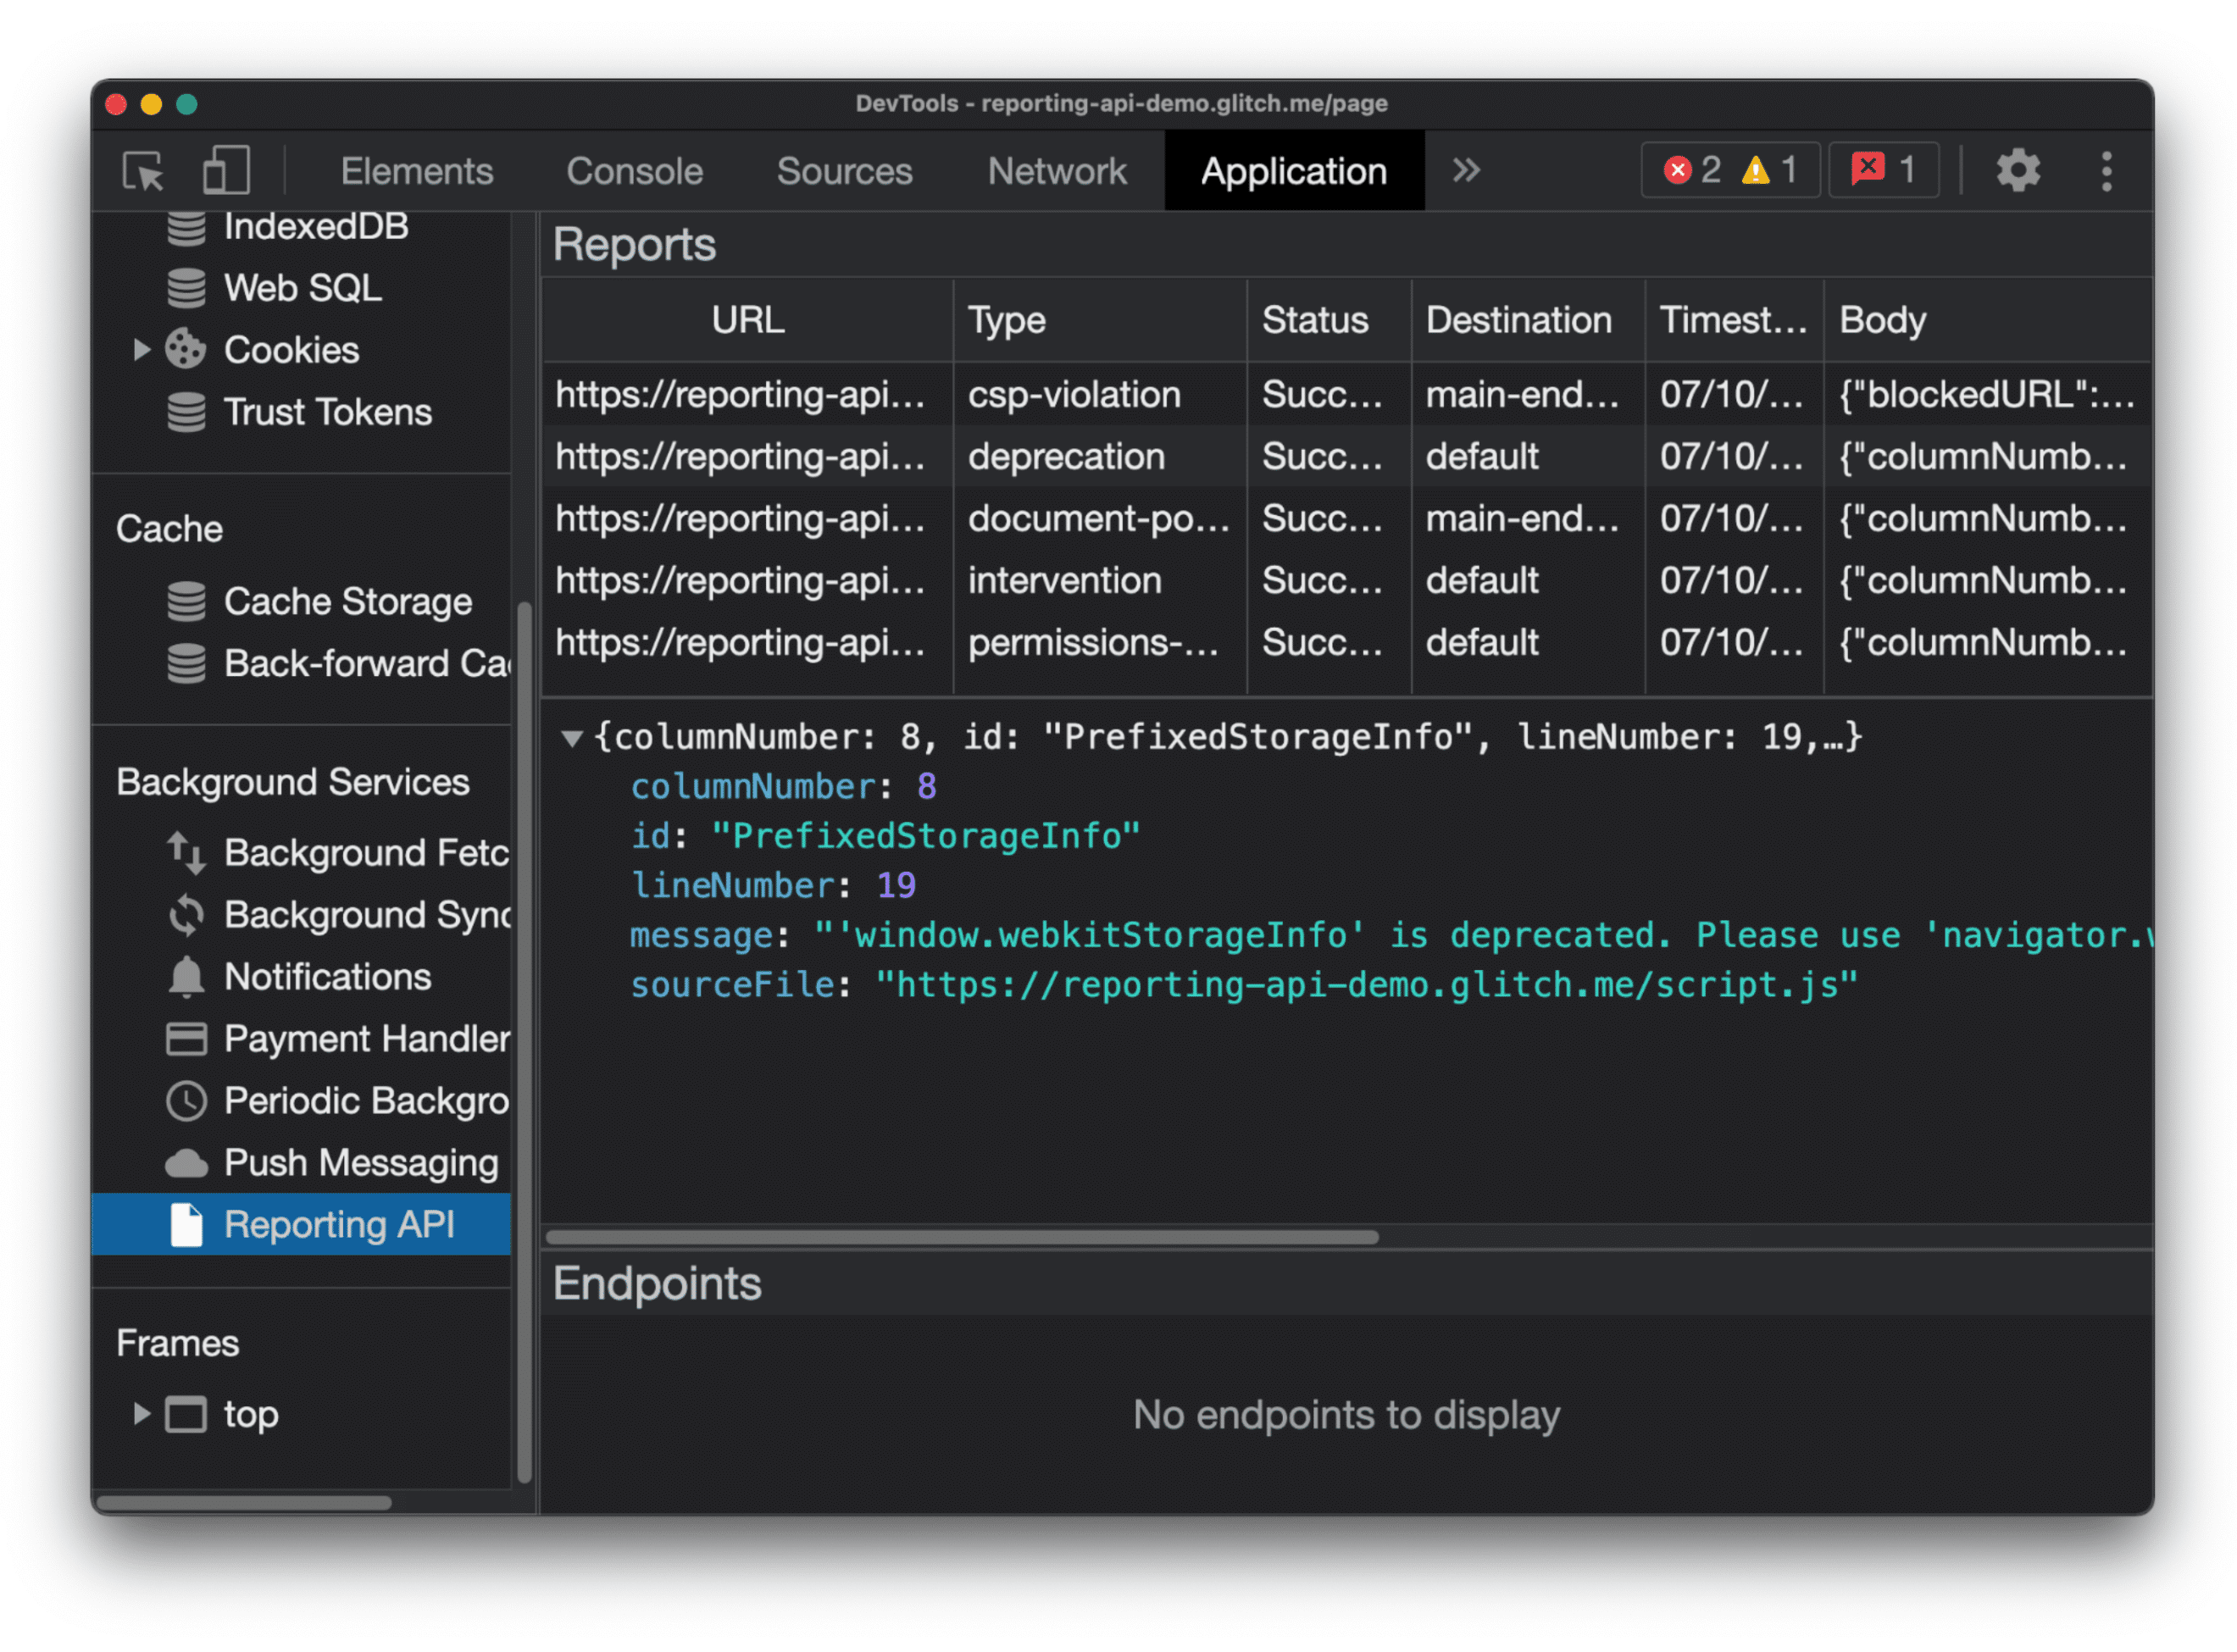Image resolution: width=2237 pixels, height=1652 pixels.
Task: Click the device toolbar toggle icon
Action: [228, 169]
